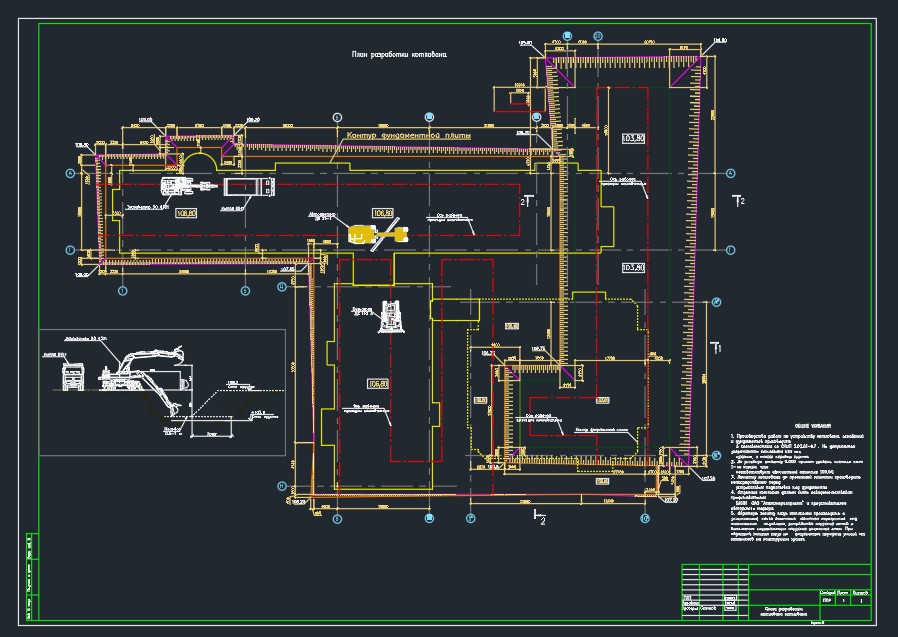Click section mark «2» at the right edge

(x=738, y=201)
